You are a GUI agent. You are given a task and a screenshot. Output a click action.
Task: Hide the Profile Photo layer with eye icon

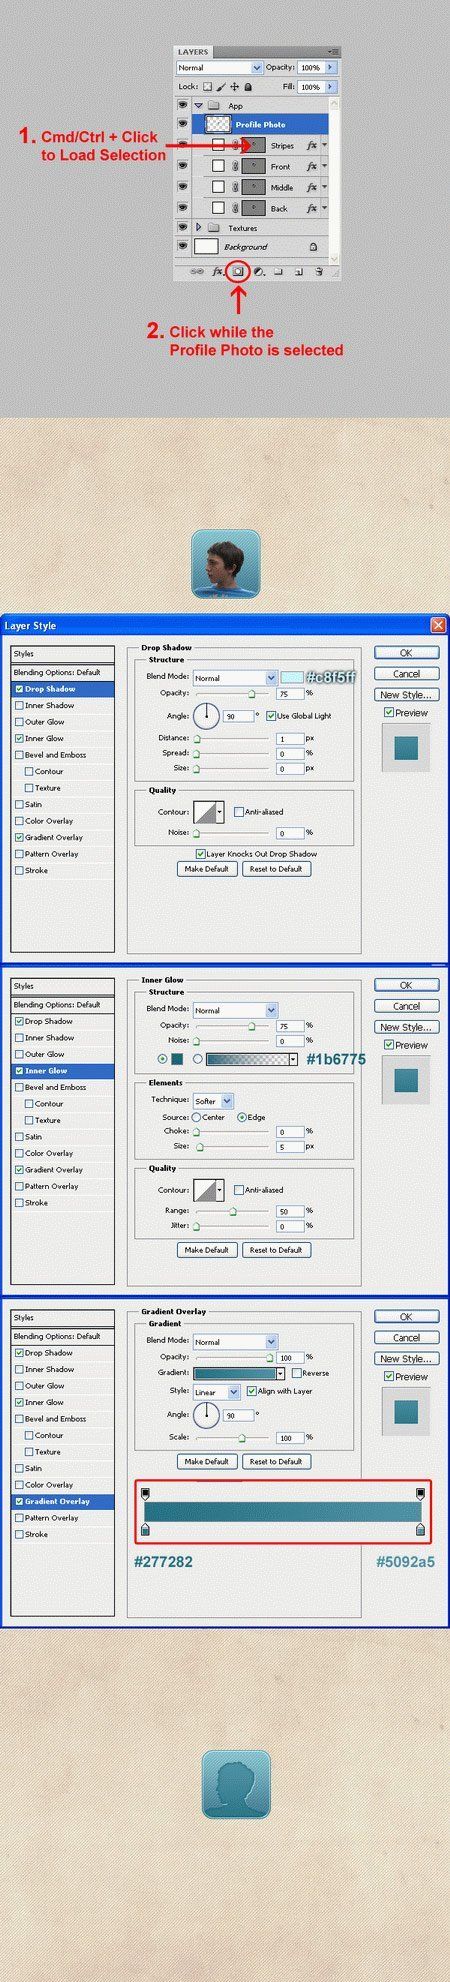182,125
